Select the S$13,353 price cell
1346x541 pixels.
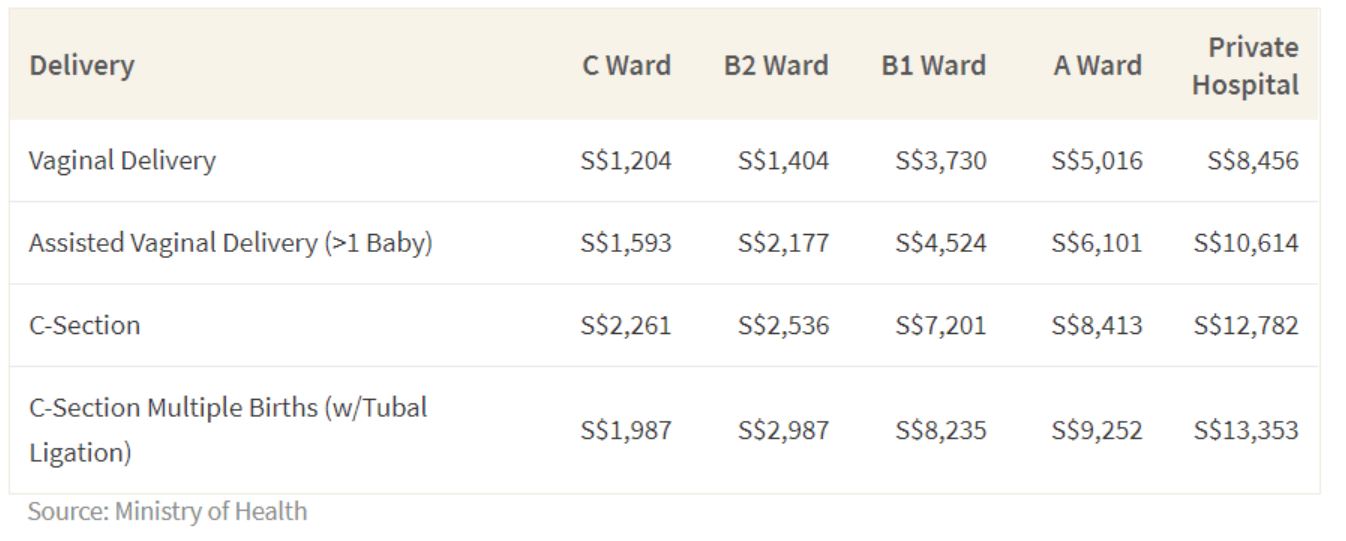[x=1246, y=431]
